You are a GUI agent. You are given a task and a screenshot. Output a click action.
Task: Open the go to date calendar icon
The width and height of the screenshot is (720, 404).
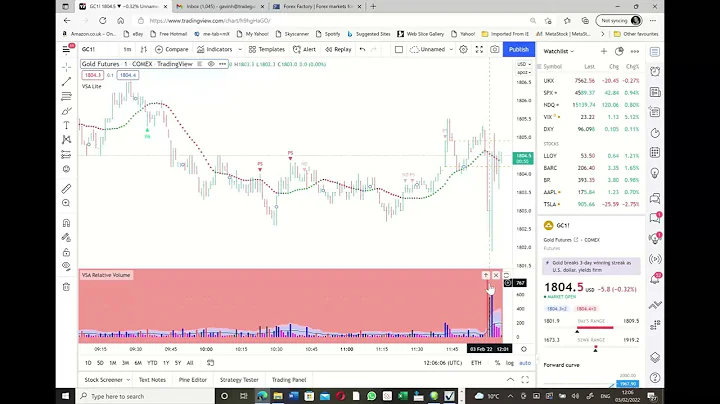coord(210,363)
